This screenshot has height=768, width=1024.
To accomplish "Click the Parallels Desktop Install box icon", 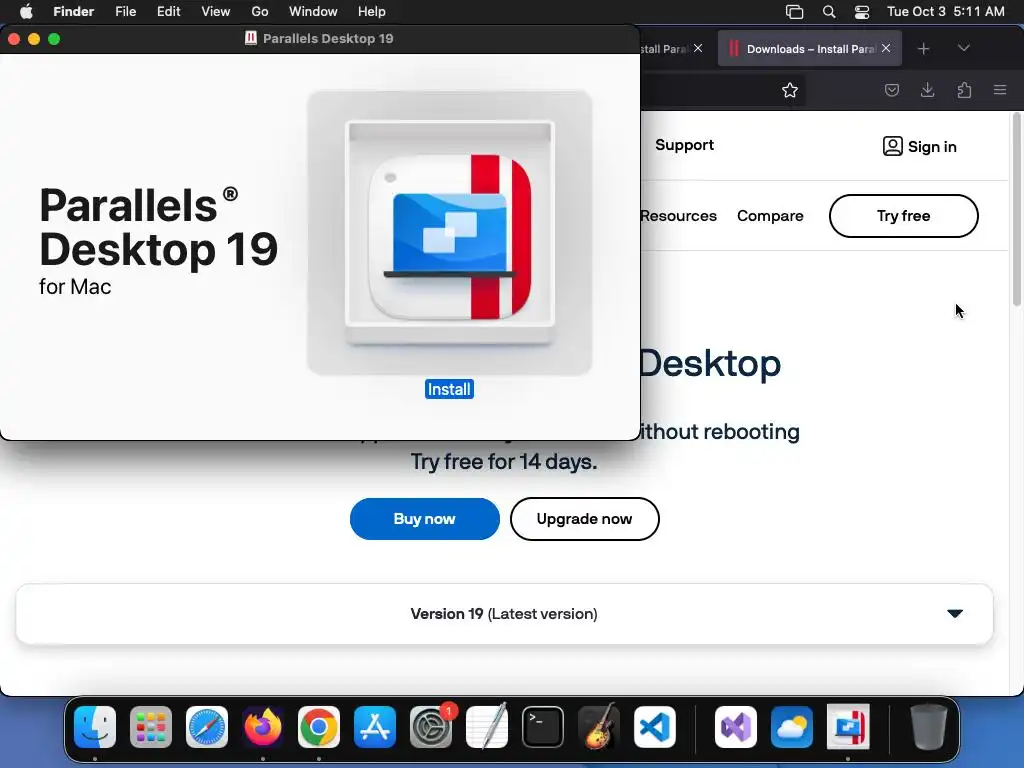I will (x=449, y=232).
